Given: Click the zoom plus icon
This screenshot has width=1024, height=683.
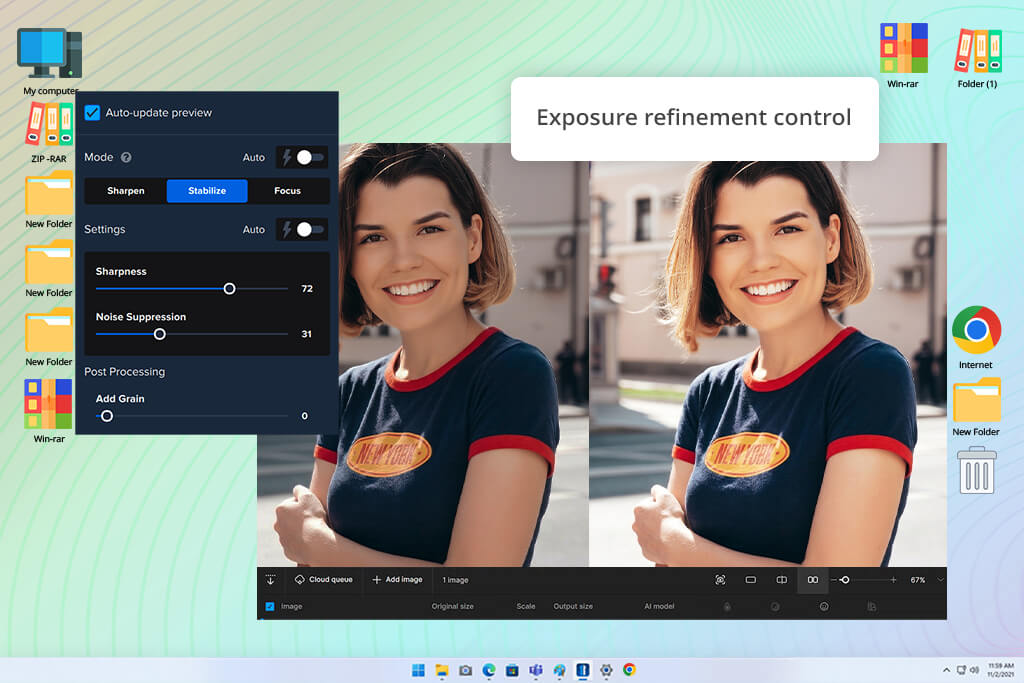Looking at the screenshot, I should 893,580.
